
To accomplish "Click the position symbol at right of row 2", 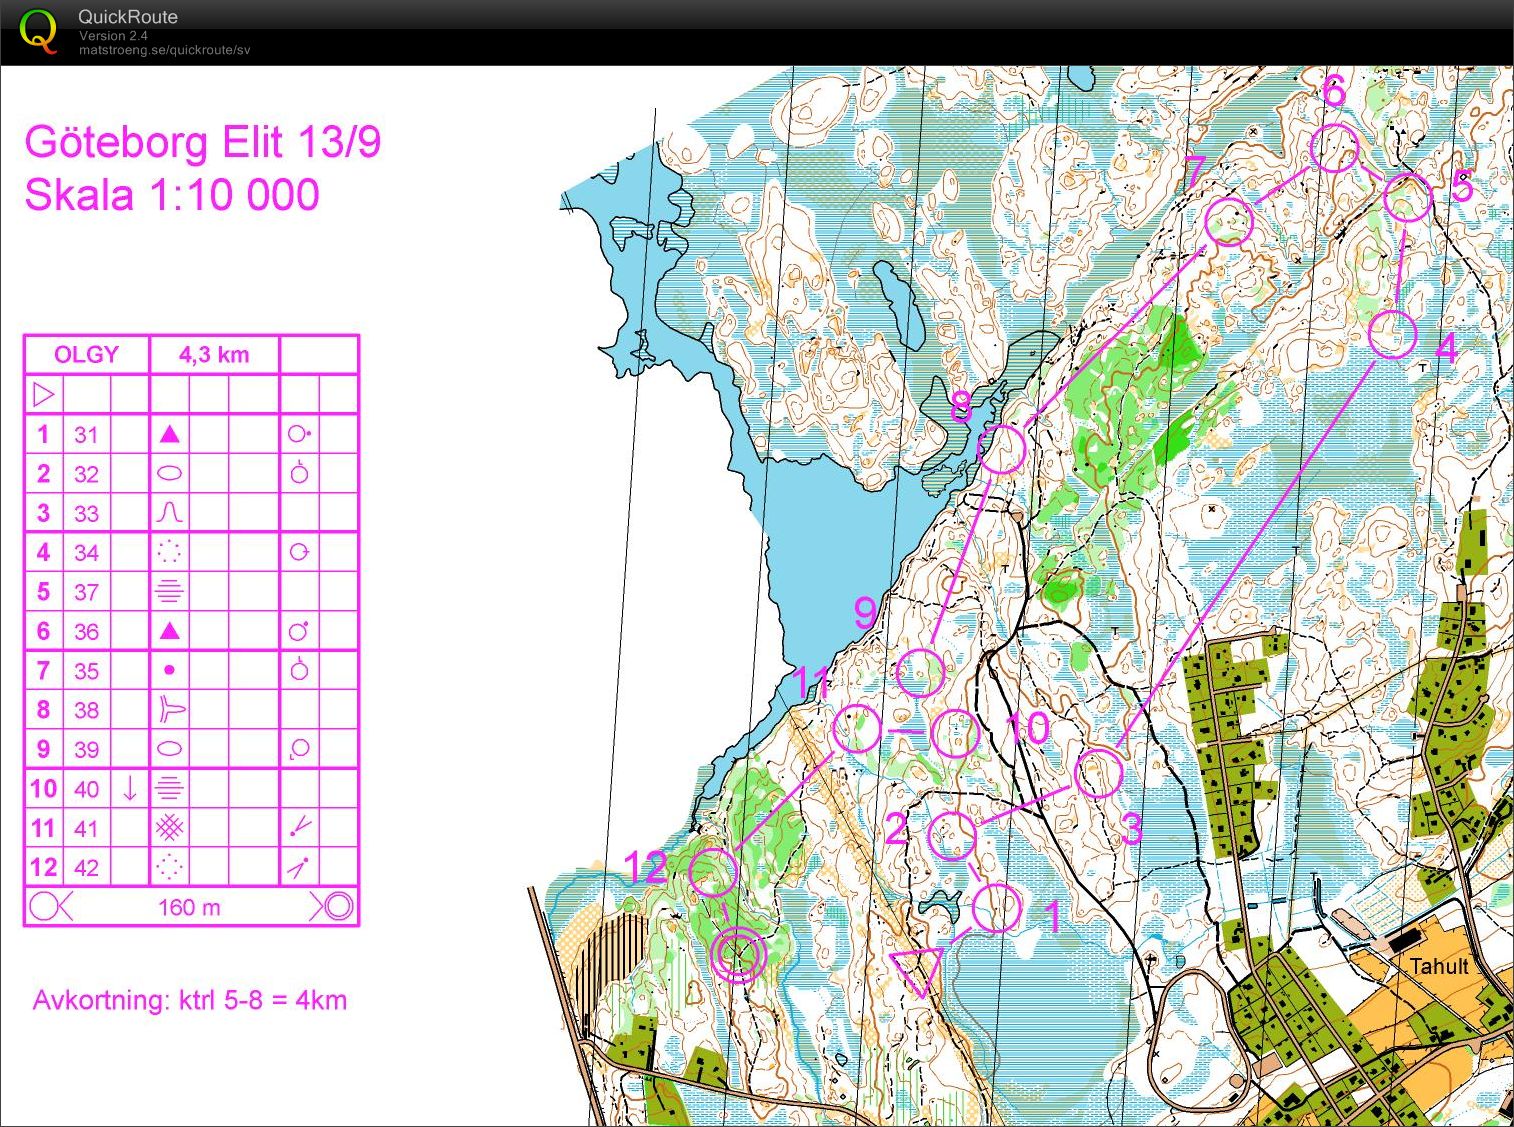I will (x=299, y=472).
